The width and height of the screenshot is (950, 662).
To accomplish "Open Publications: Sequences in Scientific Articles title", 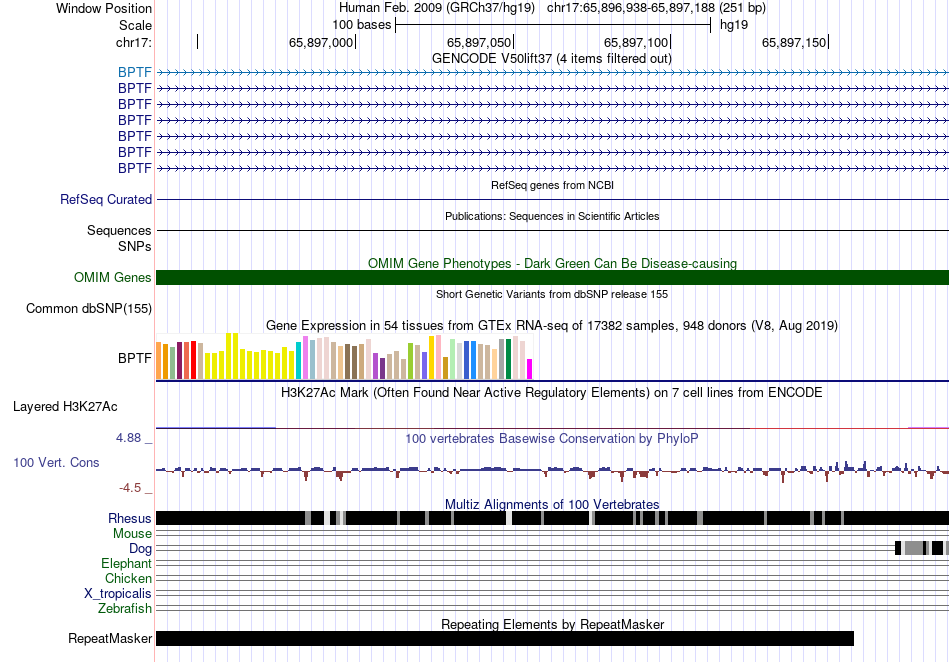I will 552,216.
